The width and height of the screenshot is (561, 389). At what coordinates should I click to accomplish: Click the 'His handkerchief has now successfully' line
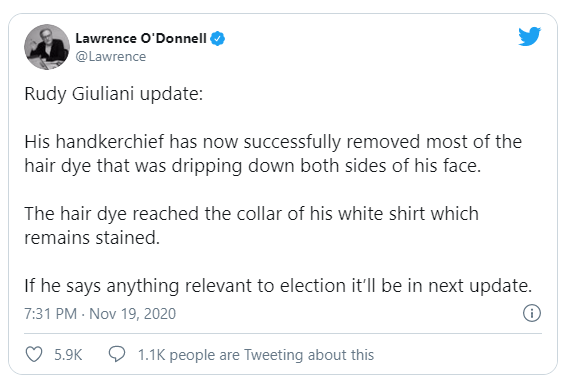pos(273,142)
